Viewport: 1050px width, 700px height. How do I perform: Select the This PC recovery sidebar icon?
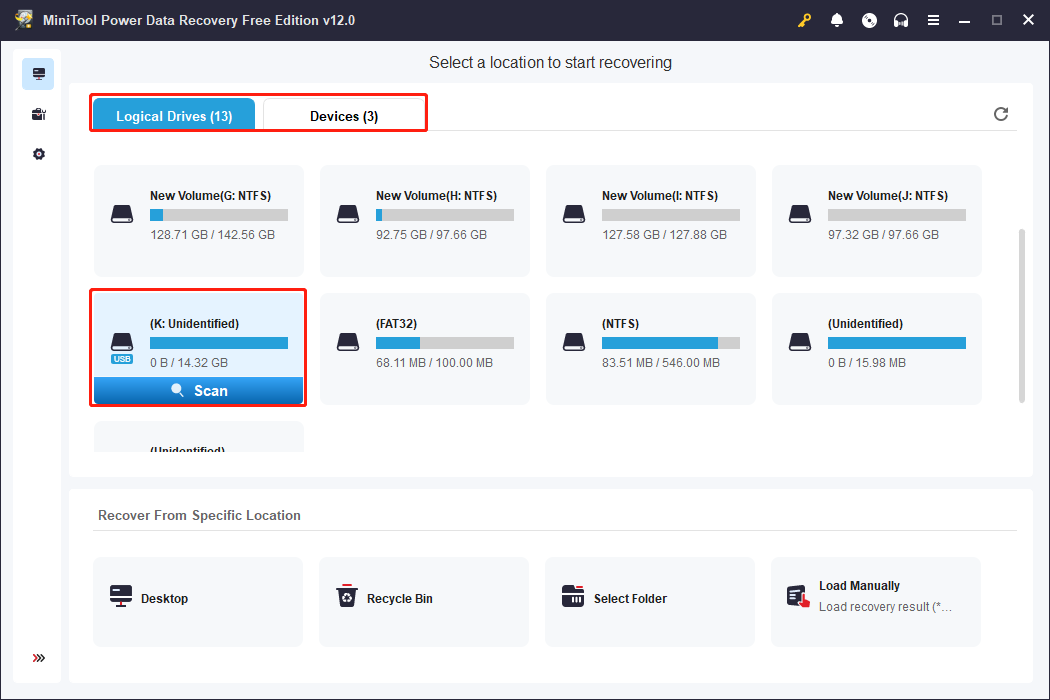[38, 74]
